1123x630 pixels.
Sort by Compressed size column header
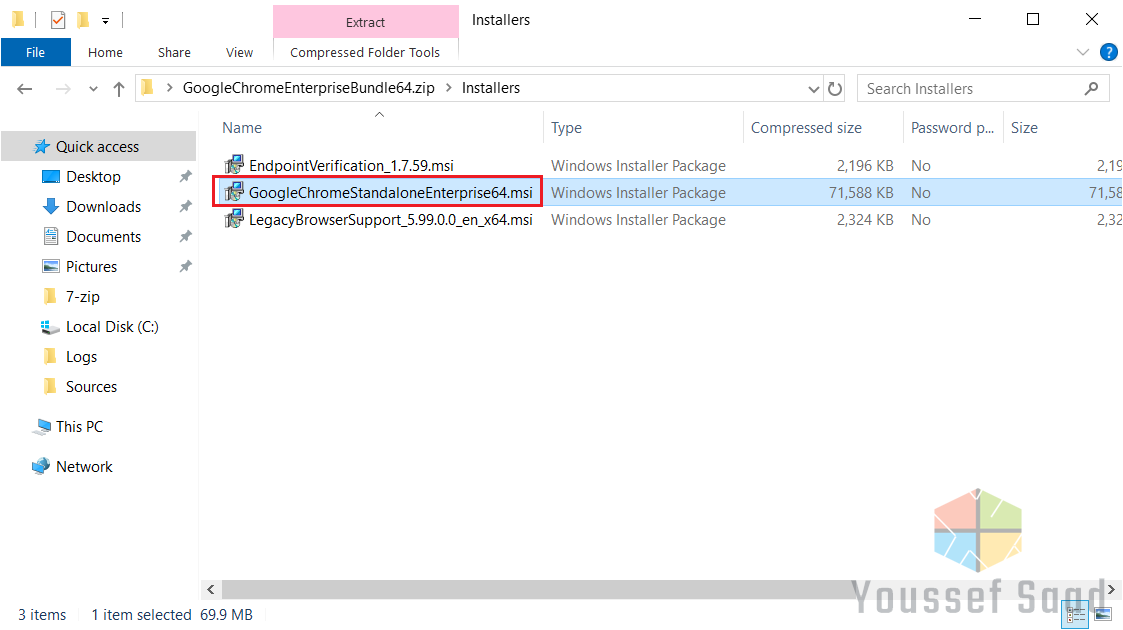tap(823, 127)
